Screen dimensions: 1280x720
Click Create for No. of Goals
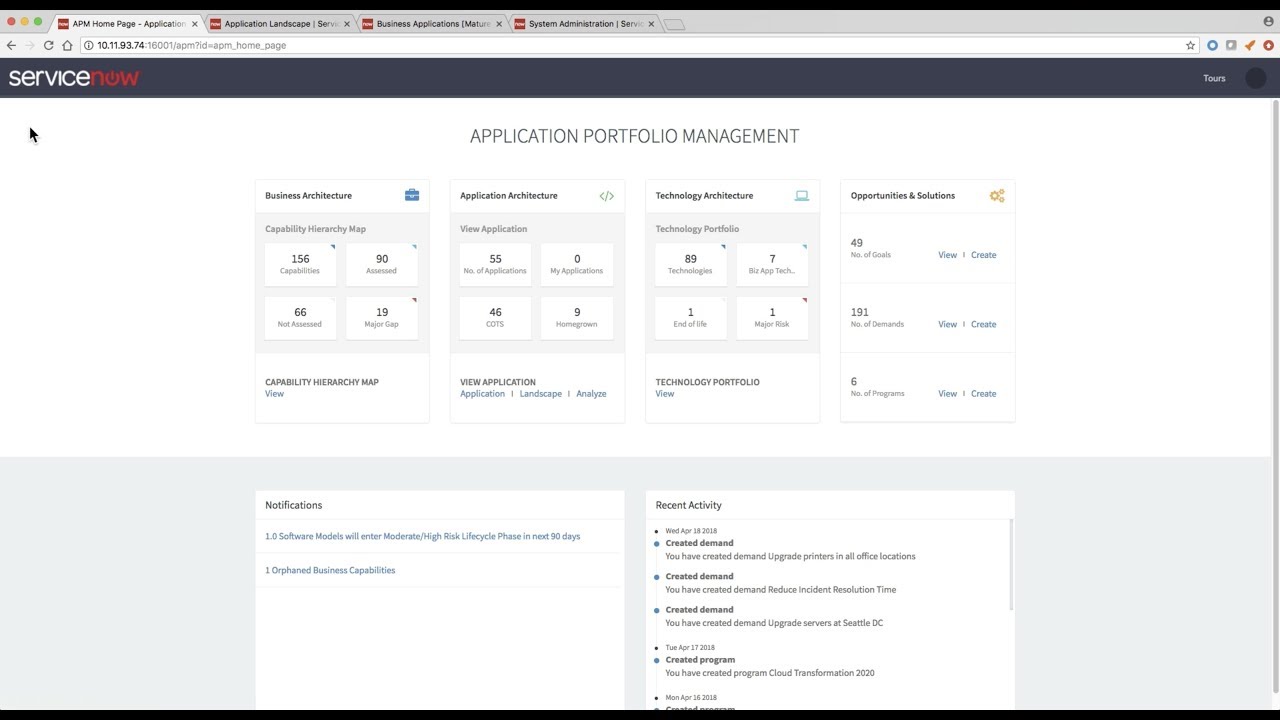[x=983, y=255]
